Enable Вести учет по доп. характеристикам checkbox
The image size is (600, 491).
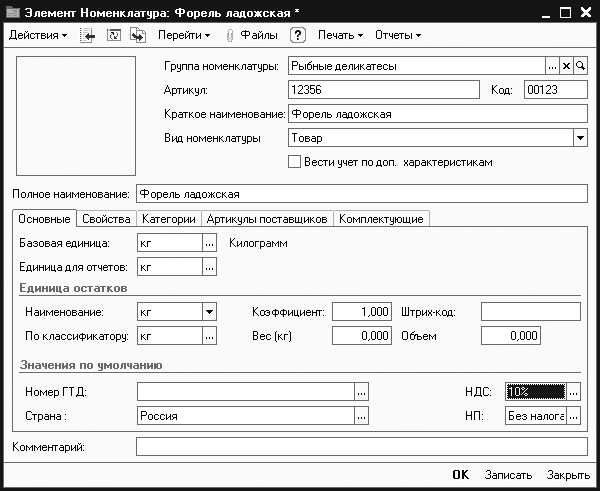pos(294,162)
